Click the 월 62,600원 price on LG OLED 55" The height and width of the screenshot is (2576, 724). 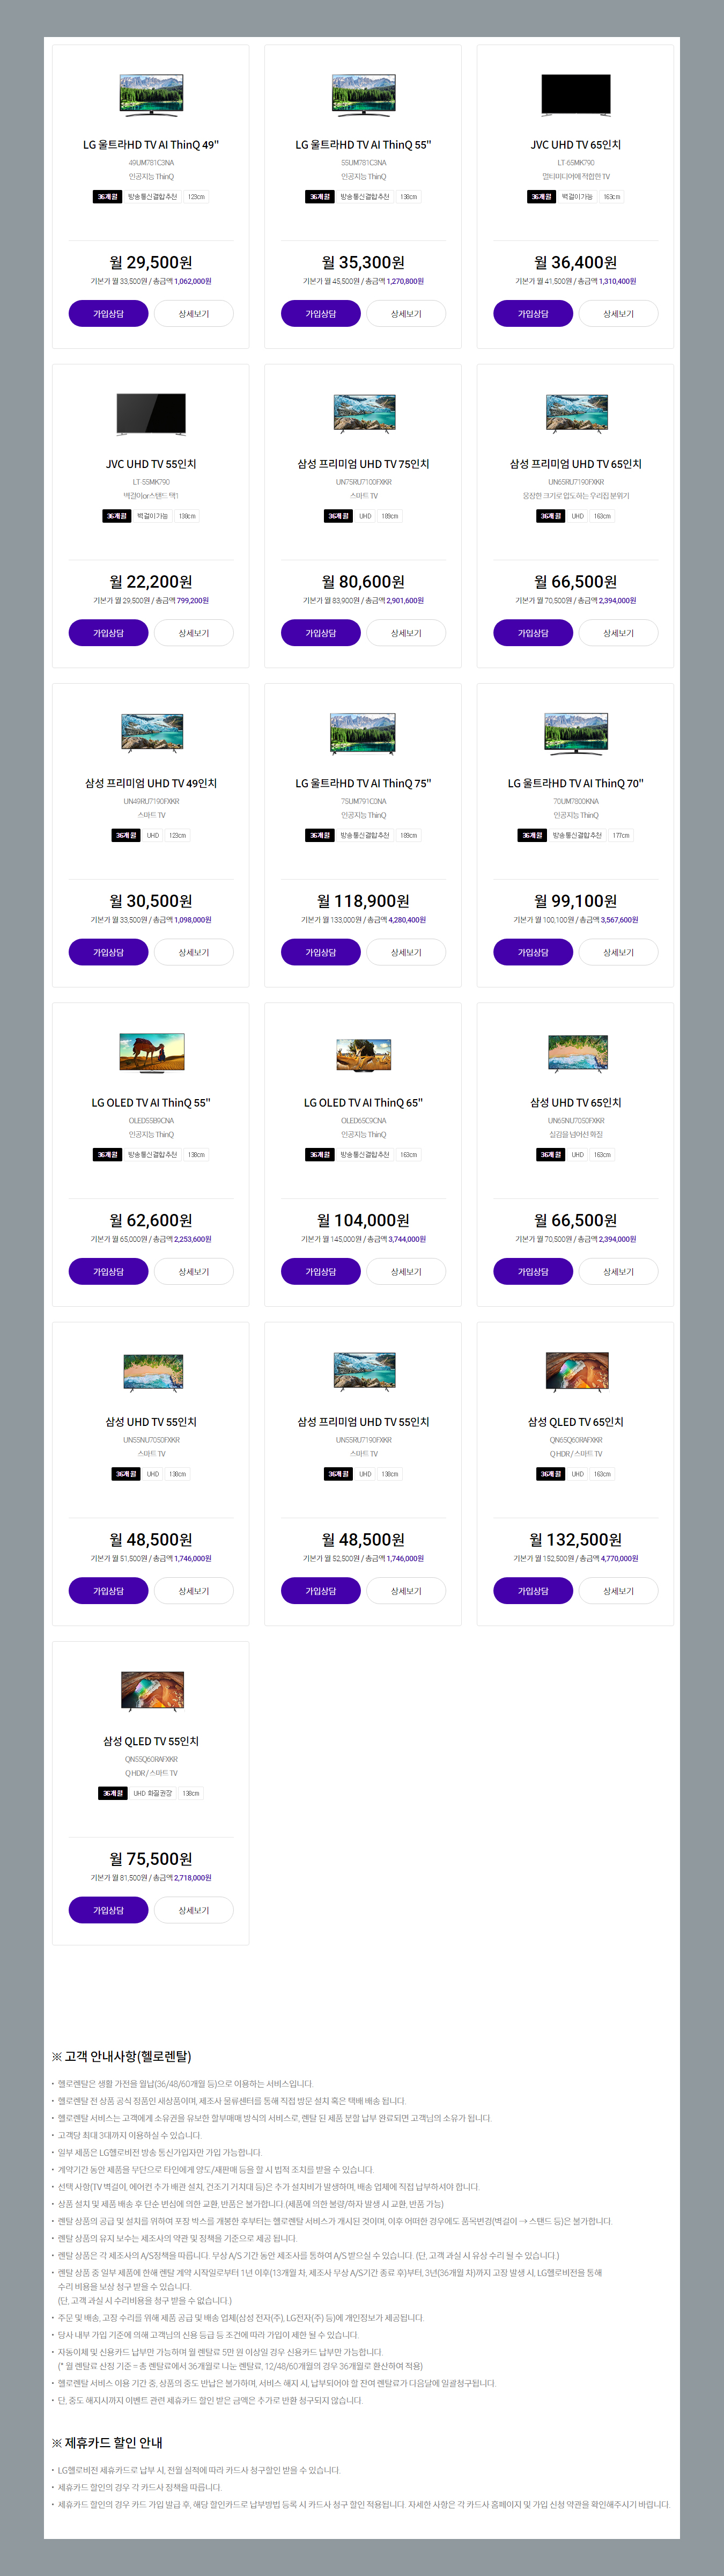point(151,1220)
